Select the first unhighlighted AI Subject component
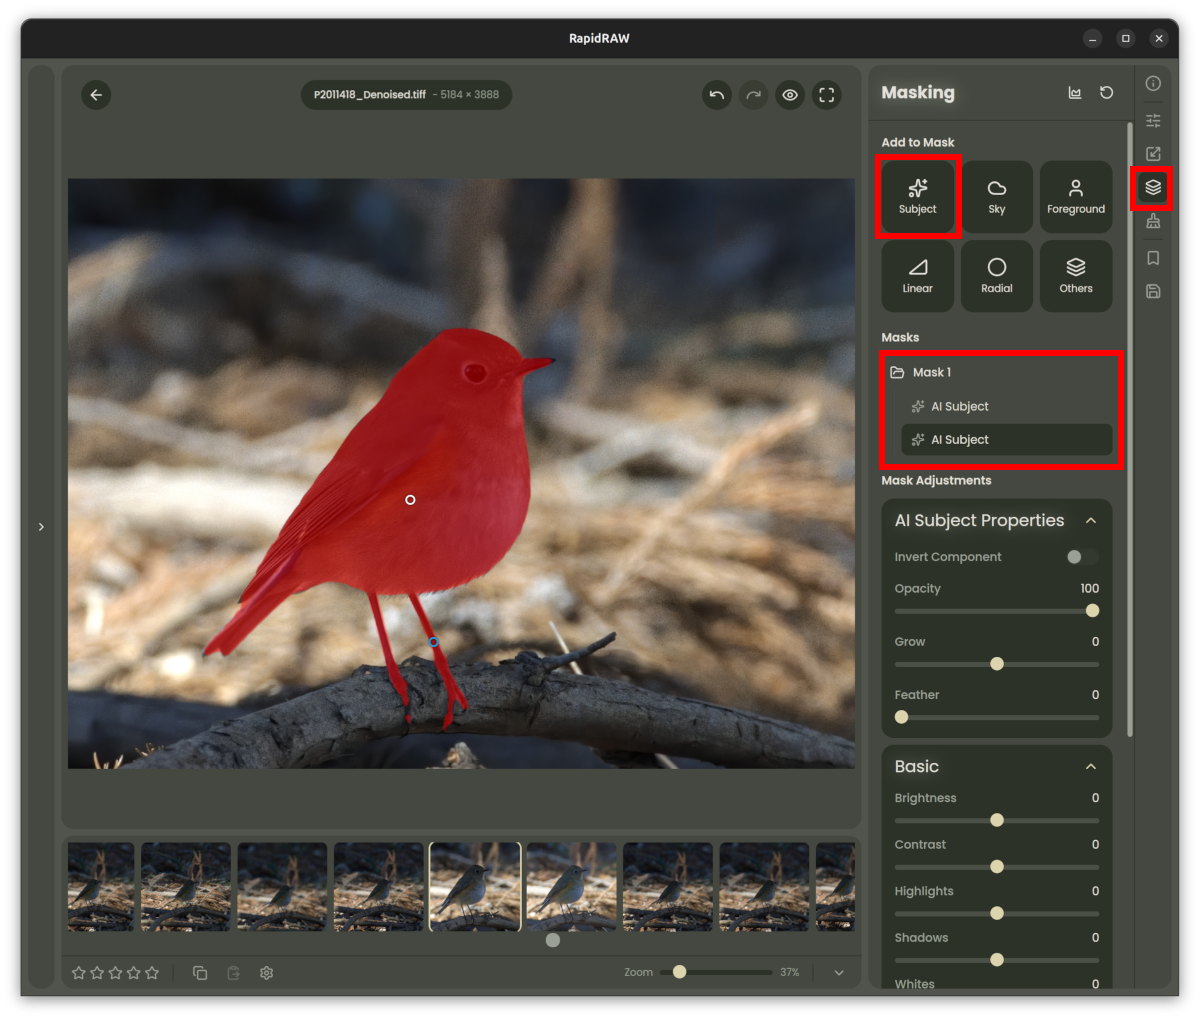This screenshot has height=1019, width=1200. click(x=1007, y=406)
